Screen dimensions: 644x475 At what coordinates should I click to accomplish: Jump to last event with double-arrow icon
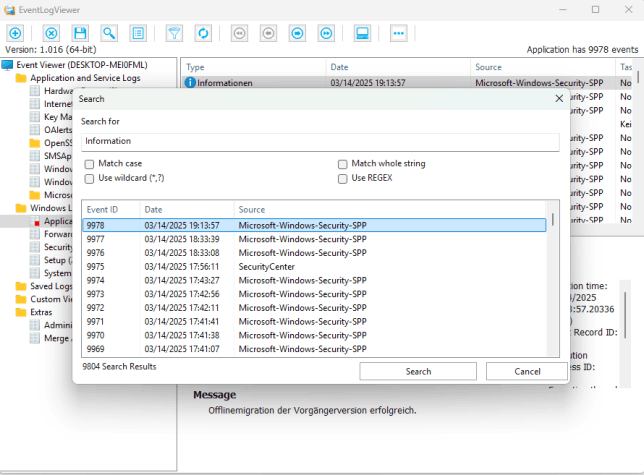(326, 33)
